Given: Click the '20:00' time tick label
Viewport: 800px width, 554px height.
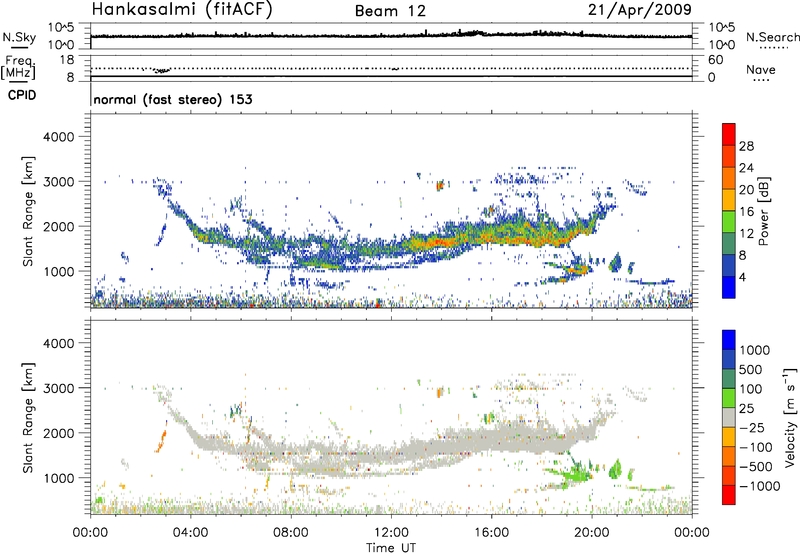Looking at the screenshot, I should tap(592, 533).
